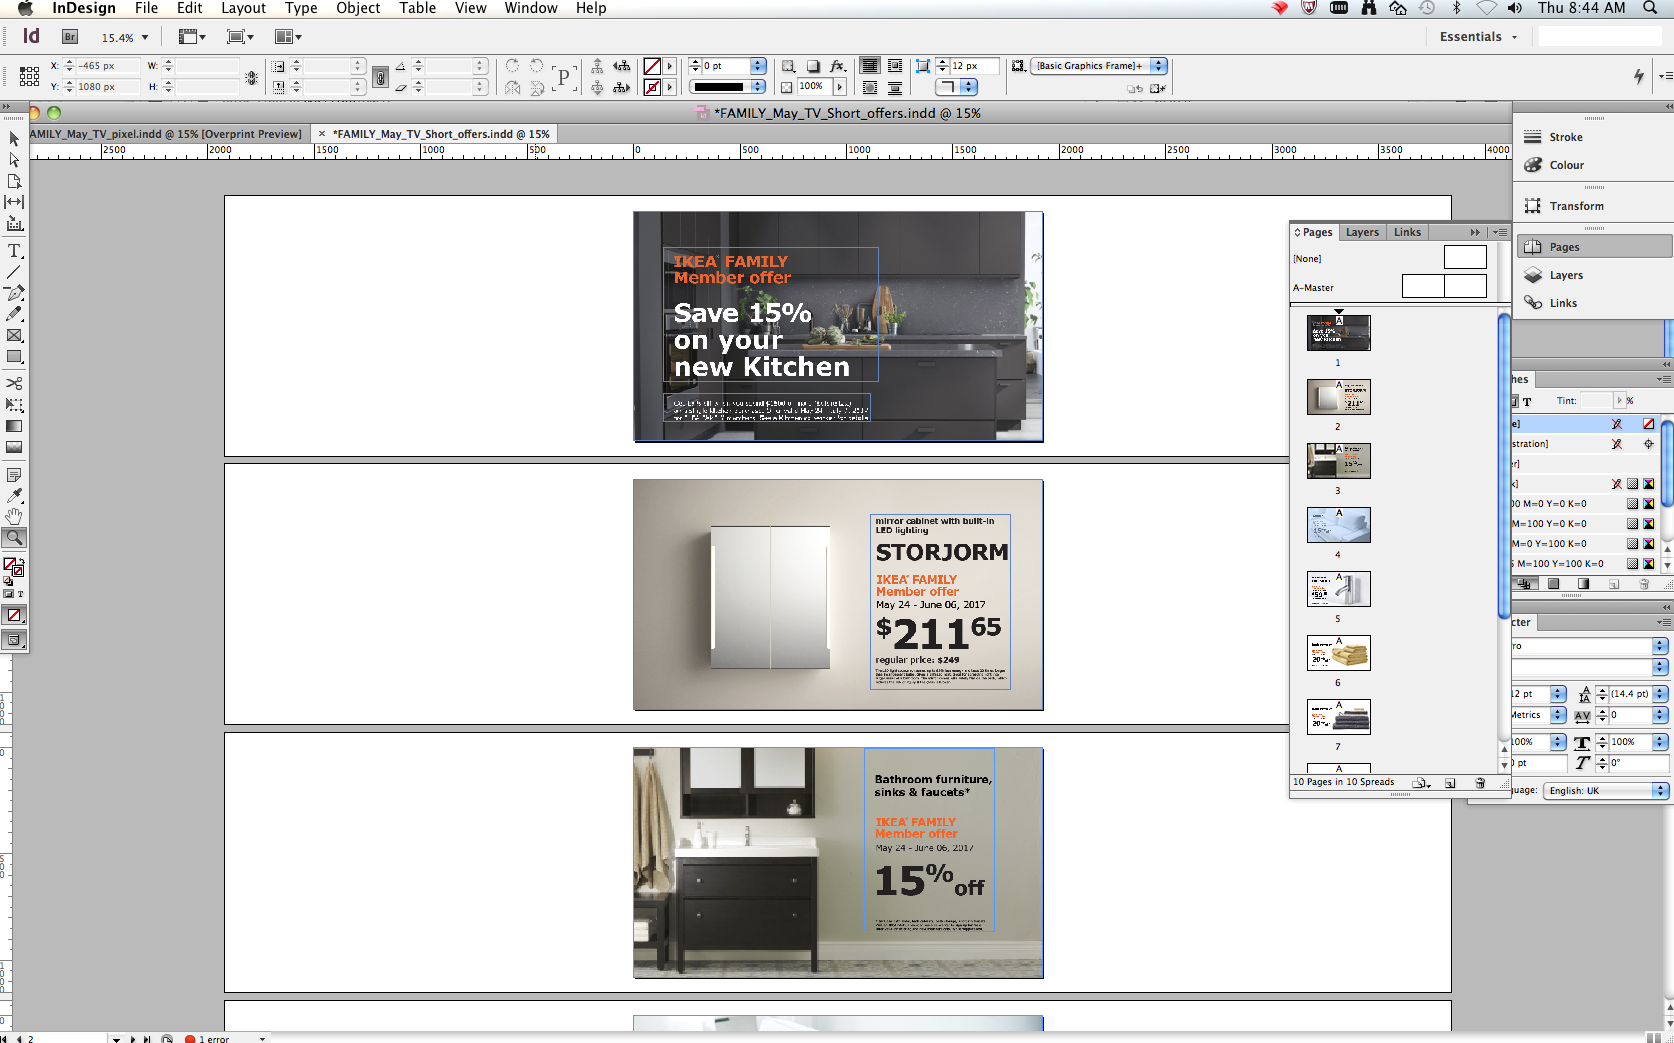Open the stroke weight 0 pt dropdown

pyautogui.click(x=758, y=66)
